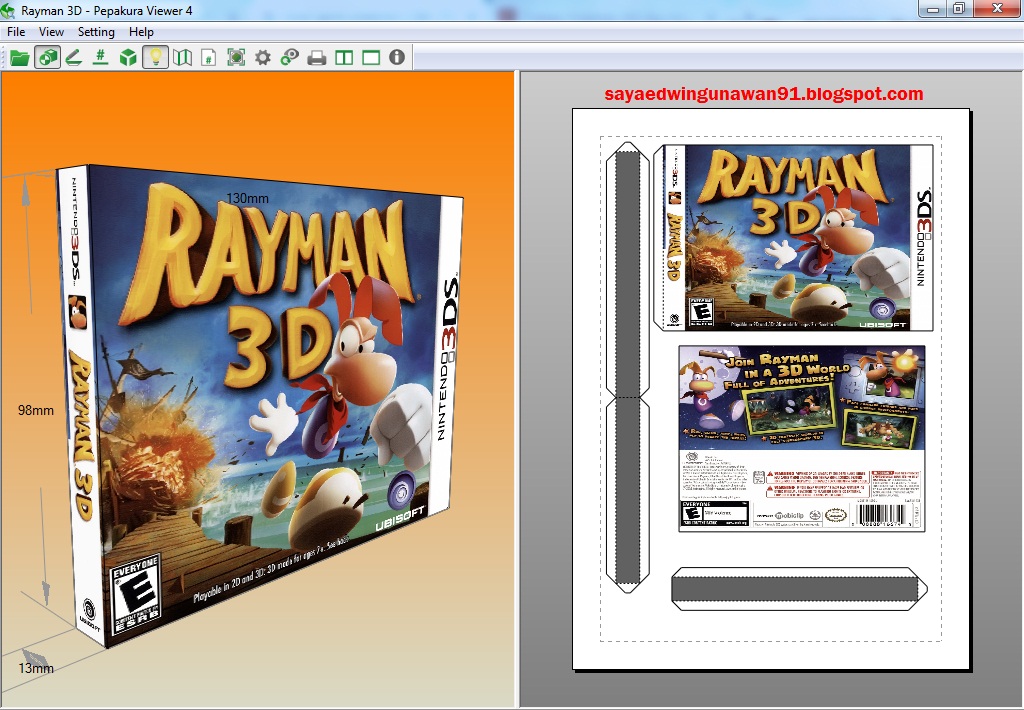The image size is (1024, 710).
Task: Toggle the page number display icon
Action: point(207,57)
